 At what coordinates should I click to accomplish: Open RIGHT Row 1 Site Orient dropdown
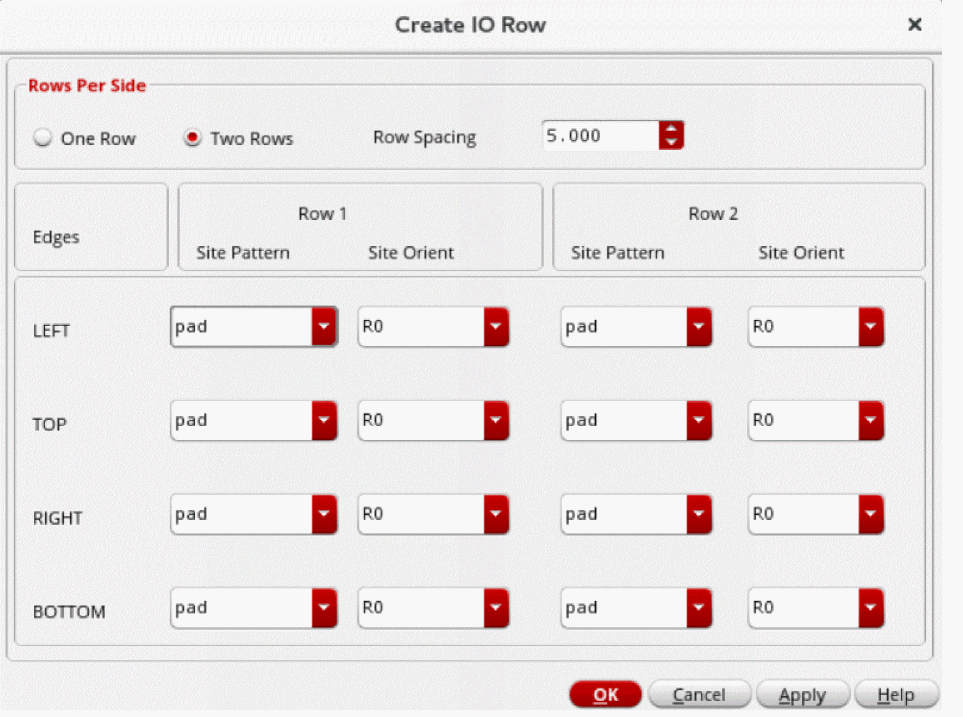click(x=497, y=514)
